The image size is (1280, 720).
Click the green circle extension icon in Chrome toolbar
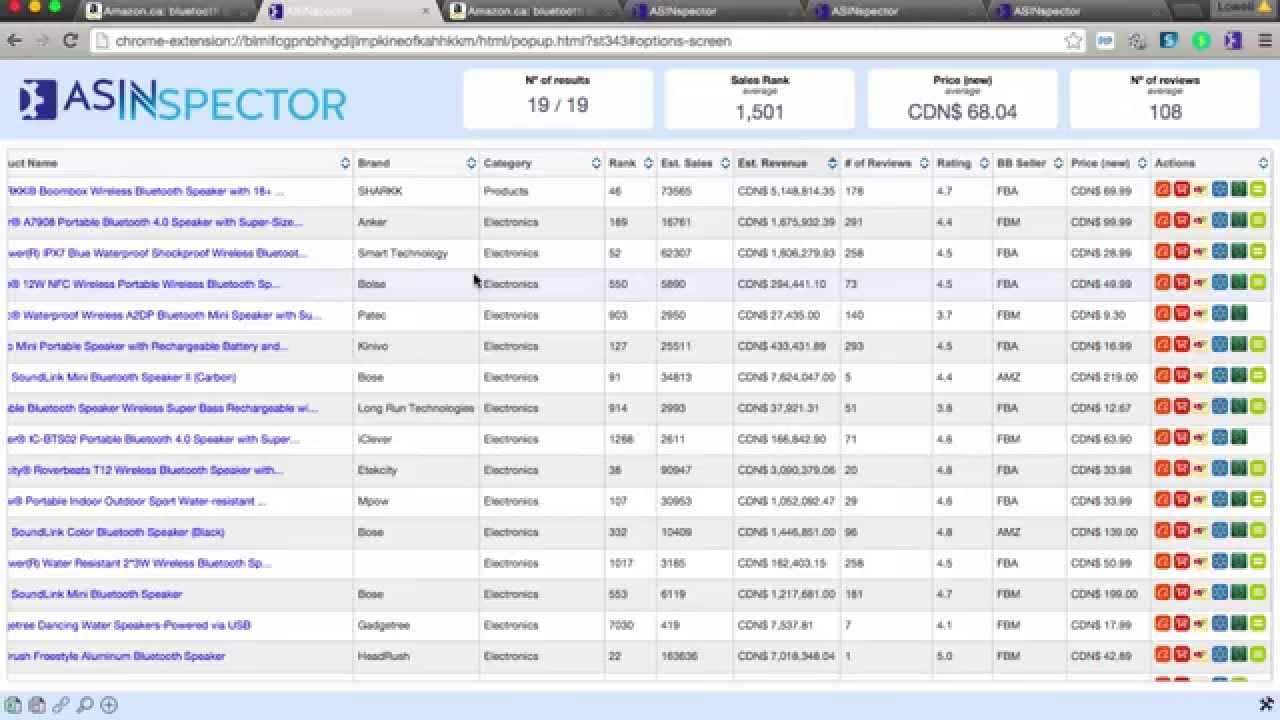[x=1201, y=41]
